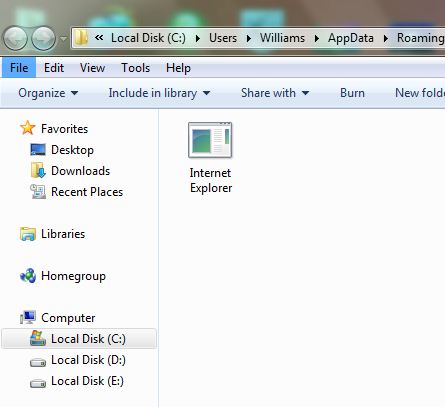Viewport: 445px width, 407px height.
Task: Expand the Organize dropdown
Action: (x=48, y=93)
